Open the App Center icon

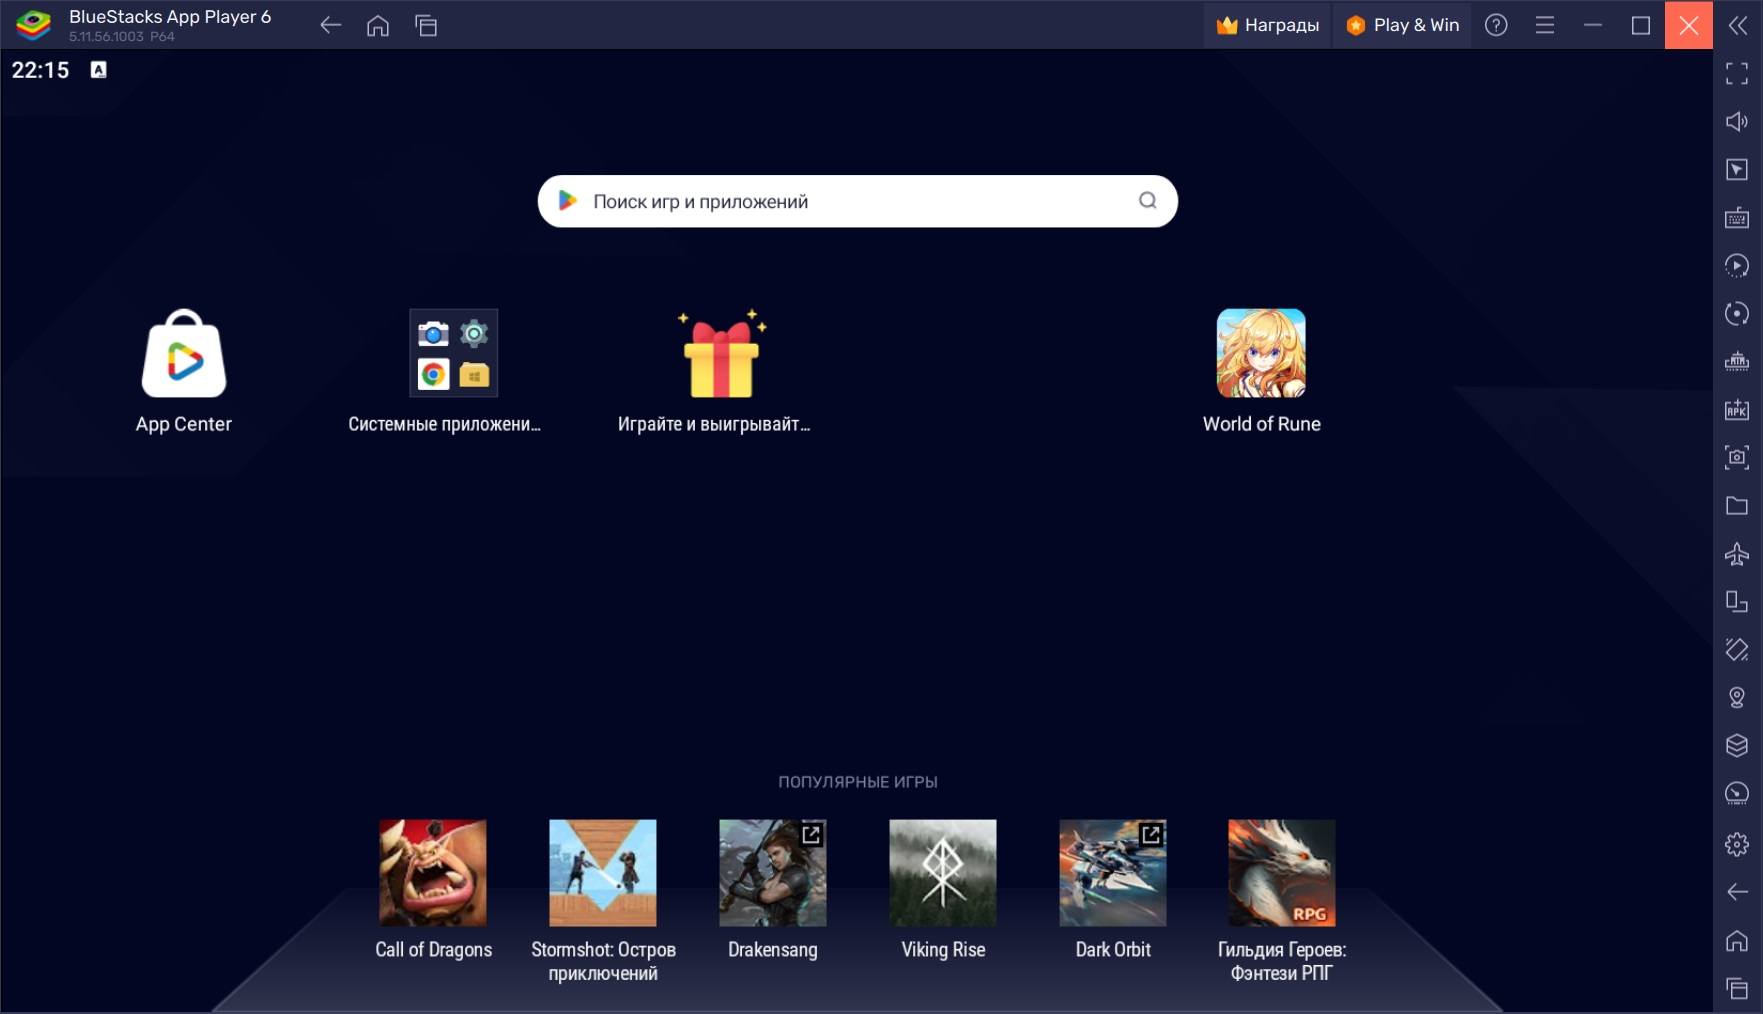tap(184, 354)
